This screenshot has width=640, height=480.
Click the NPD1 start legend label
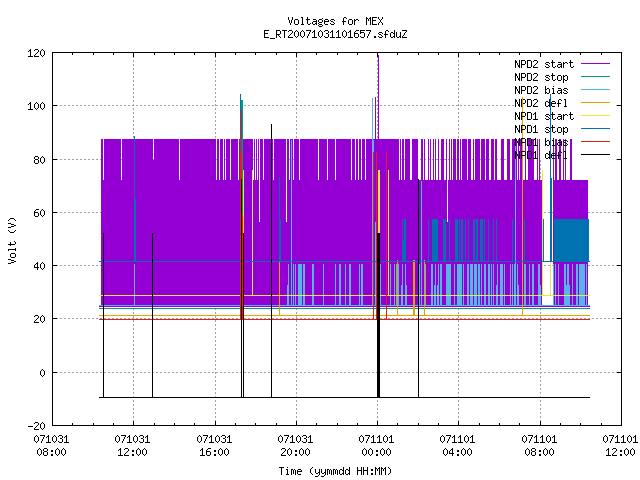tap(544, 116)
